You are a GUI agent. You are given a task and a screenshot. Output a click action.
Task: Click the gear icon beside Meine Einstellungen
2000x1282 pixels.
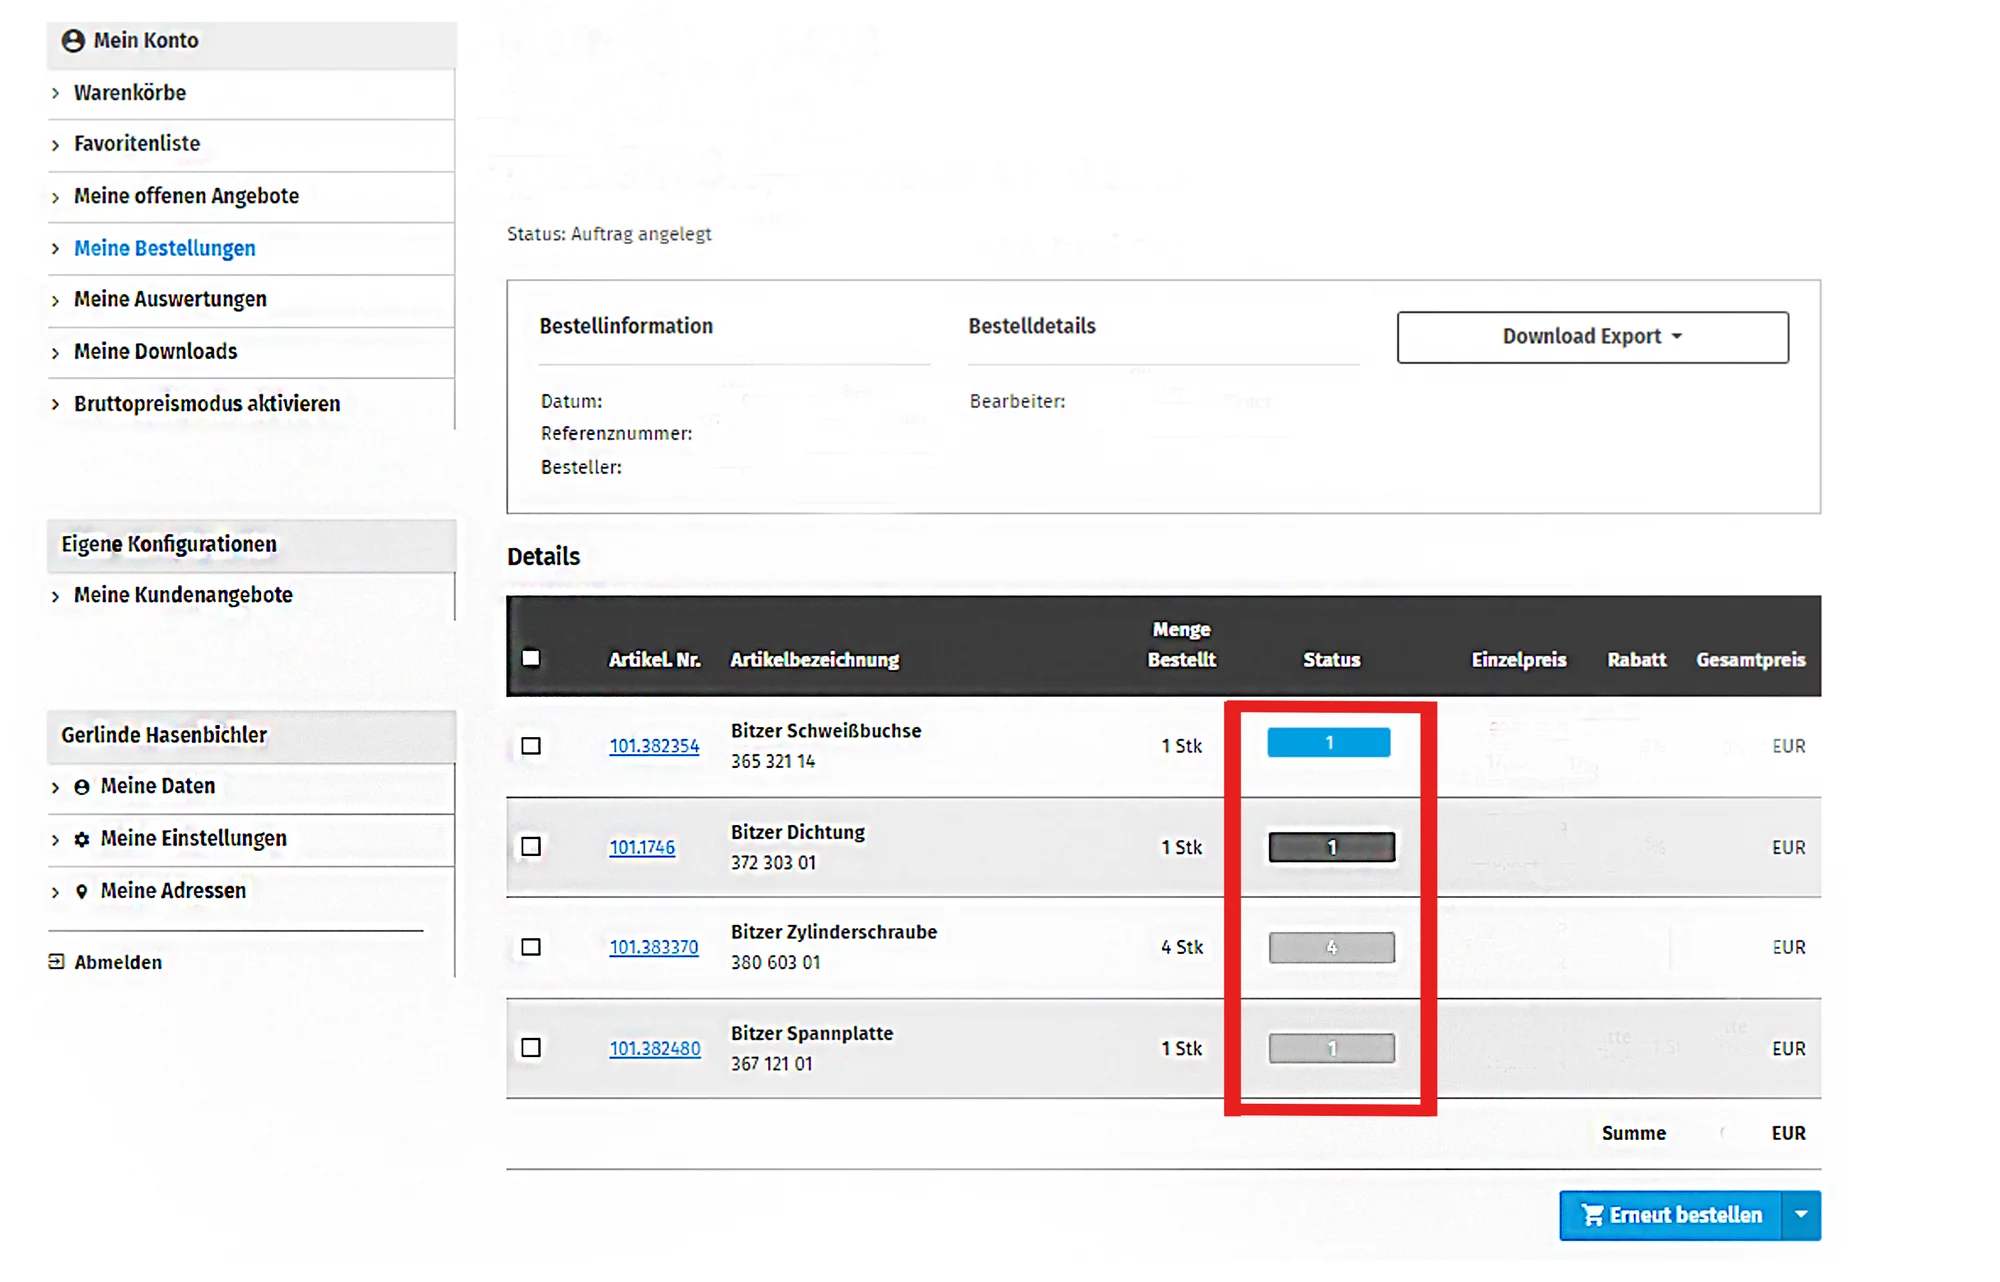82,839
